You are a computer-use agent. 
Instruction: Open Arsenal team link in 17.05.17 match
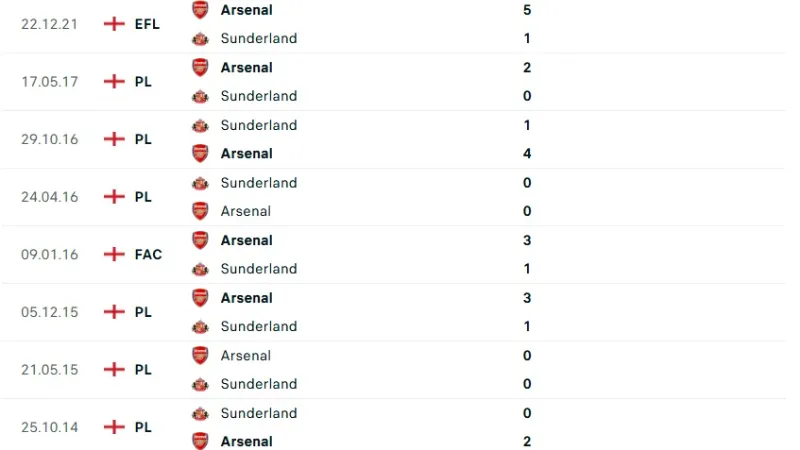point(246,68)
